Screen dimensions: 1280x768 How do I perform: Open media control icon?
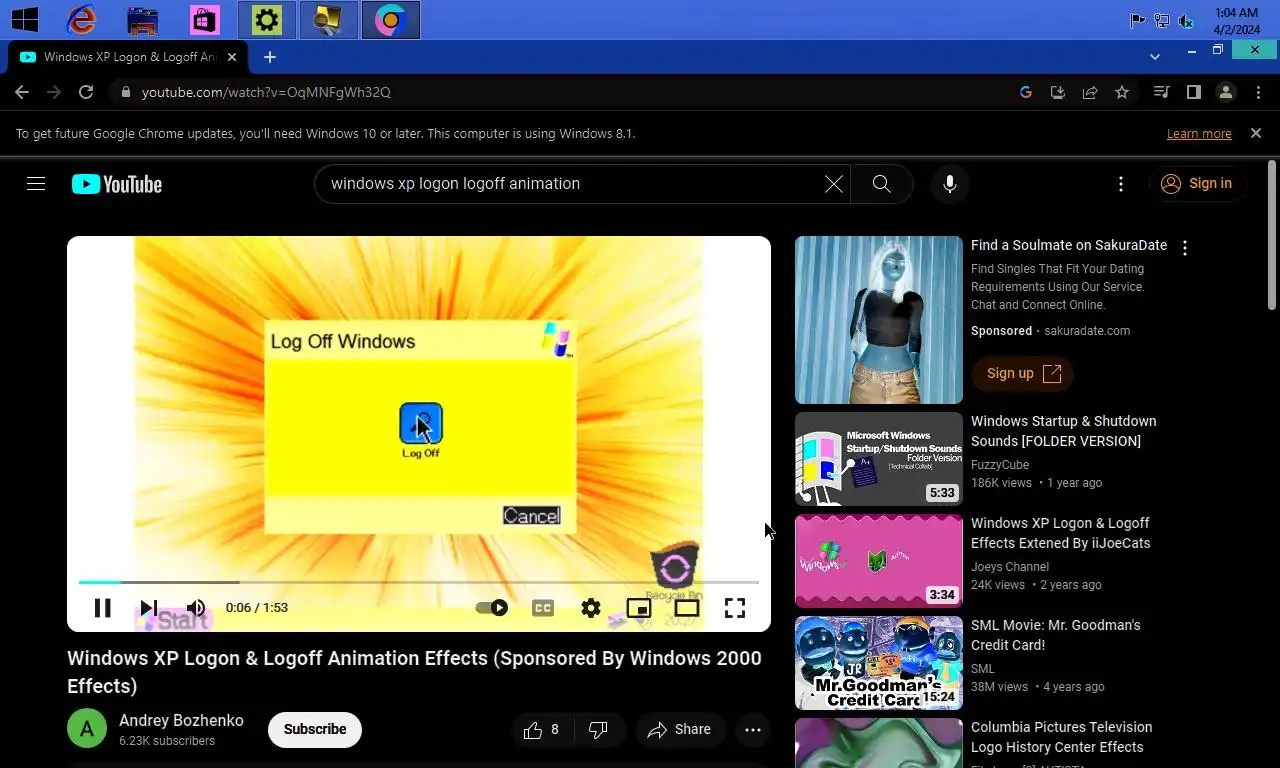coord(1161,92)
